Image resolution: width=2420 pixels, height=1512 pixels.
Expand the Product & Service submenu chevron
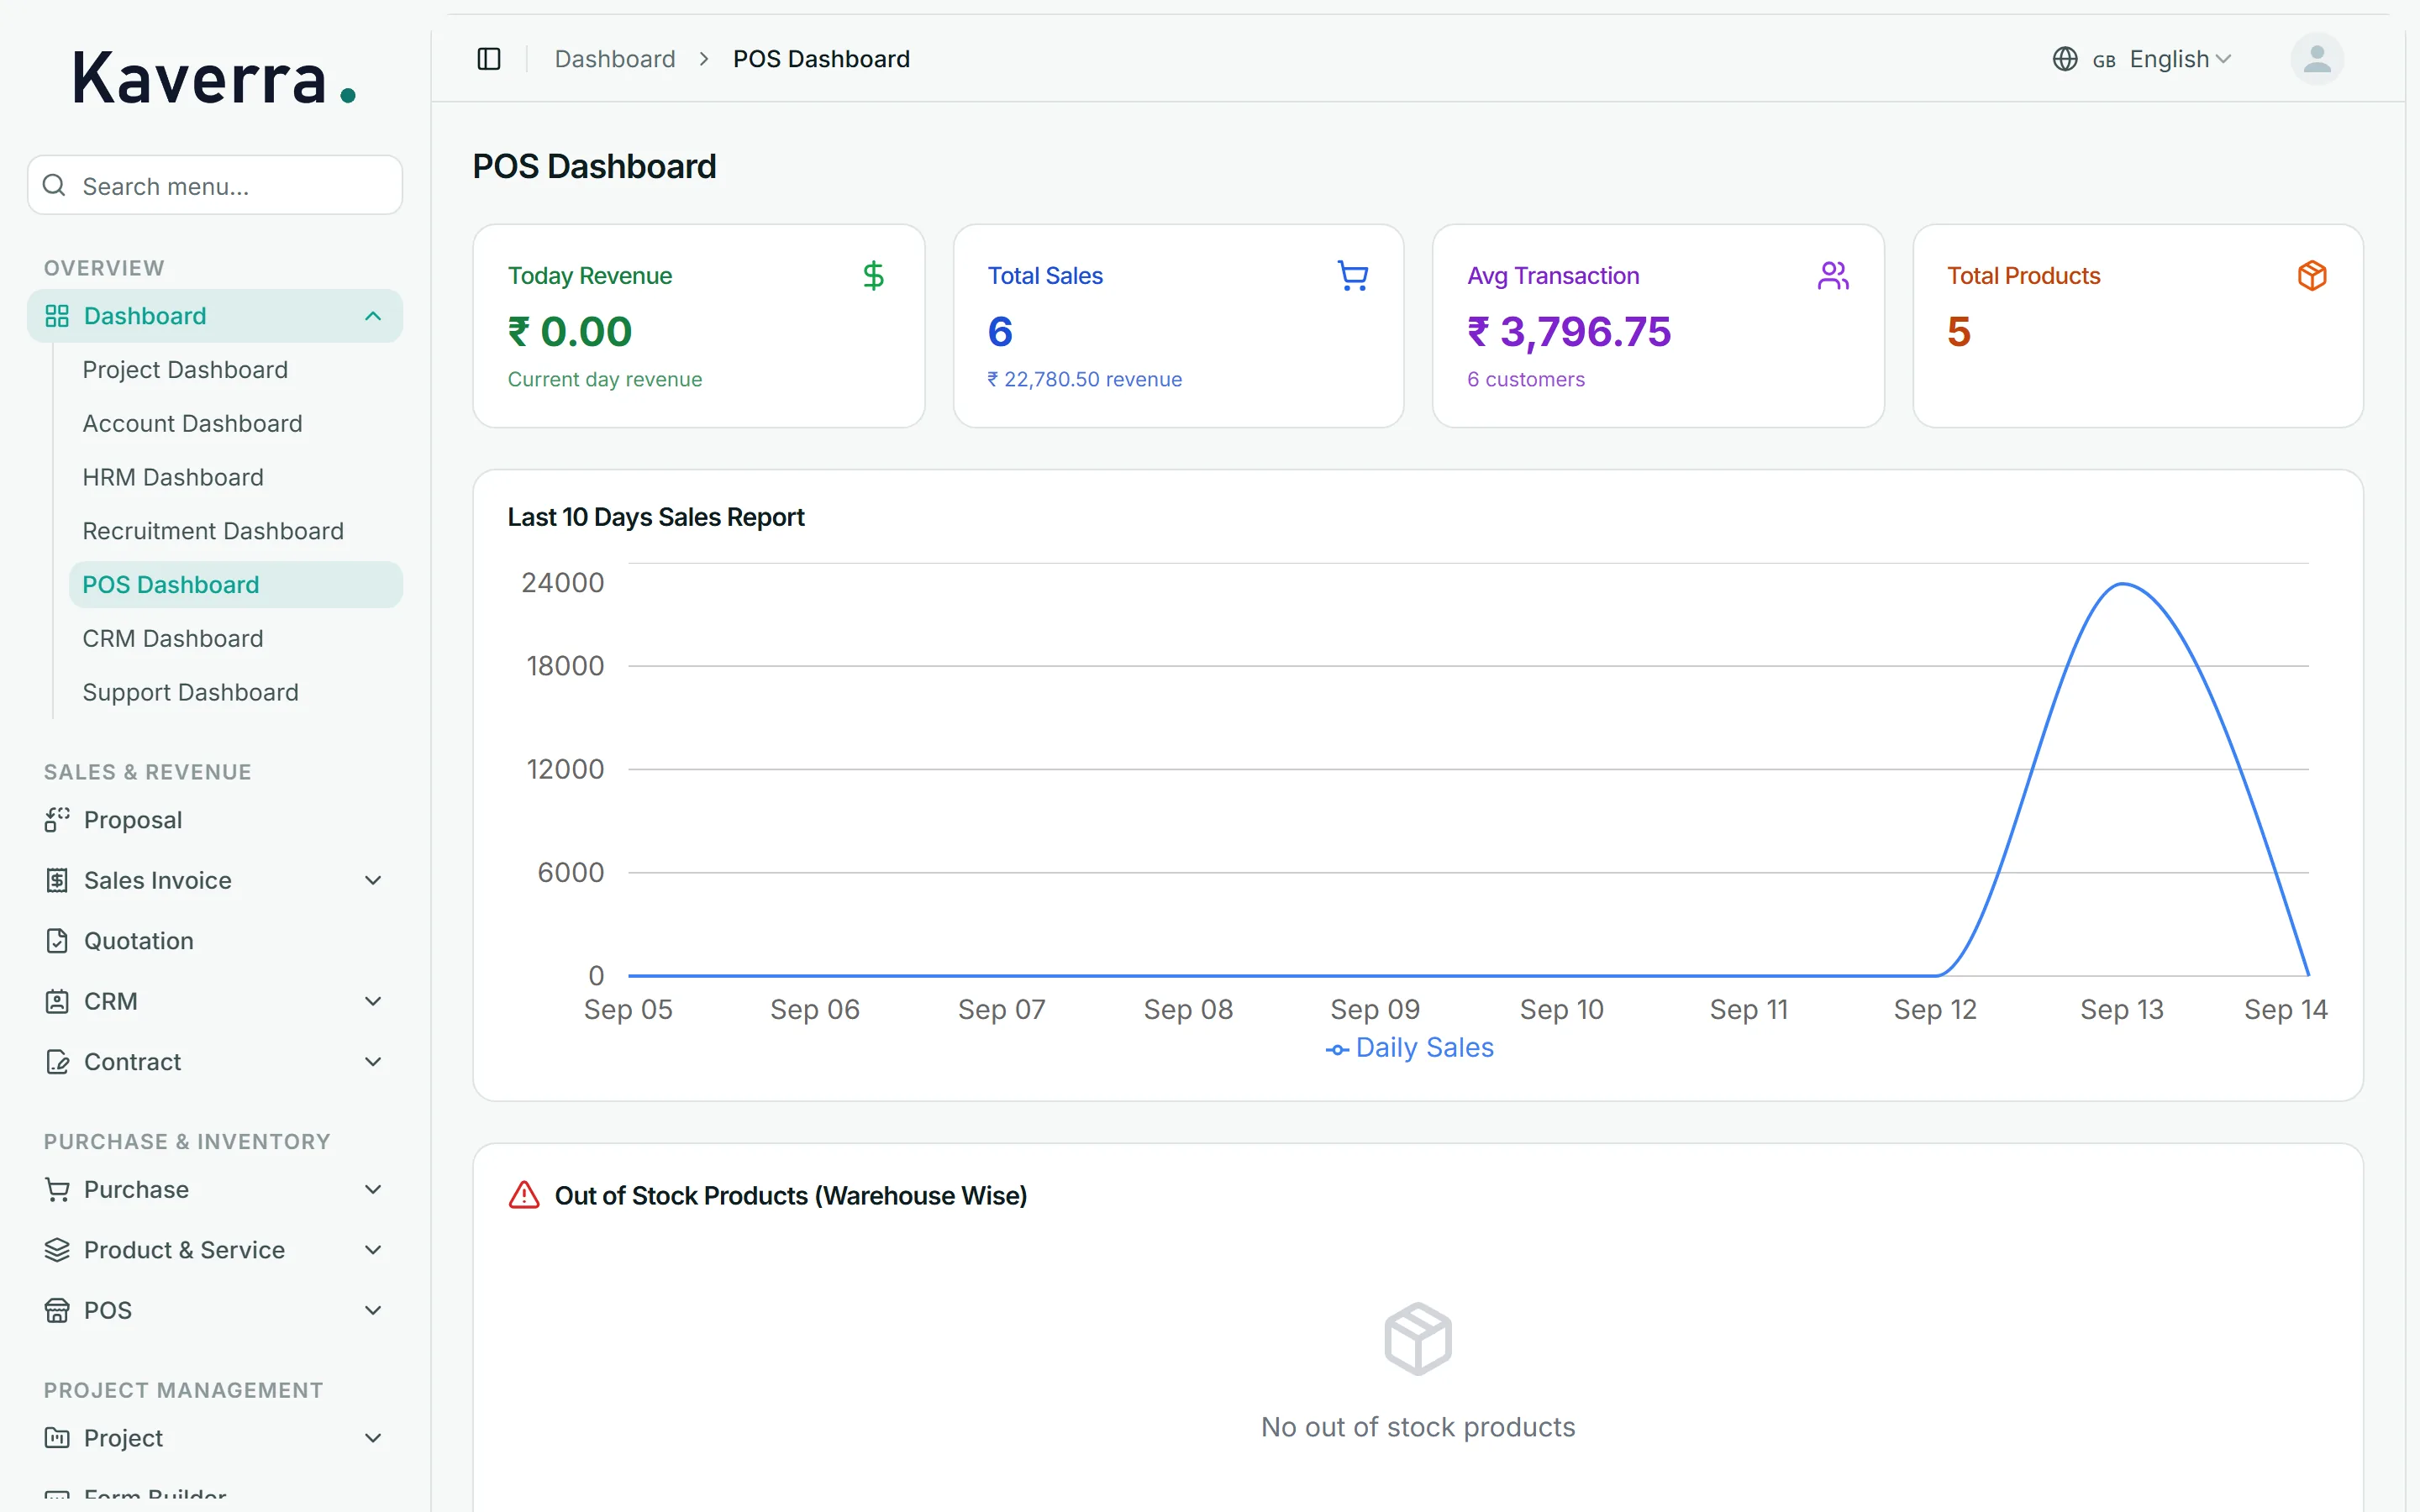[373, 1250]
